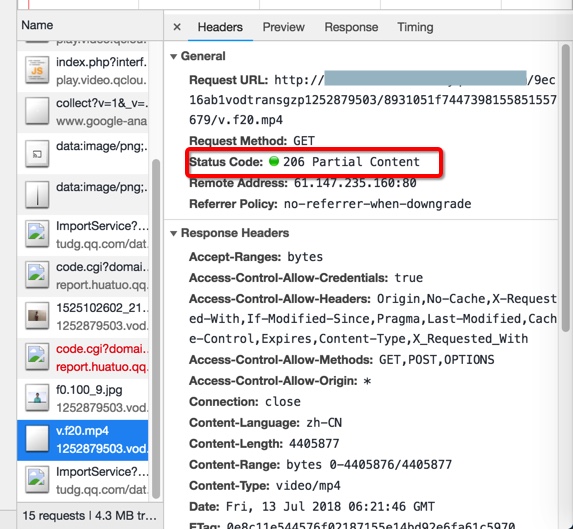Click the Access-Control-Allow-Headers header name
The width and height of the screenshot is (573, 530).
280,299
